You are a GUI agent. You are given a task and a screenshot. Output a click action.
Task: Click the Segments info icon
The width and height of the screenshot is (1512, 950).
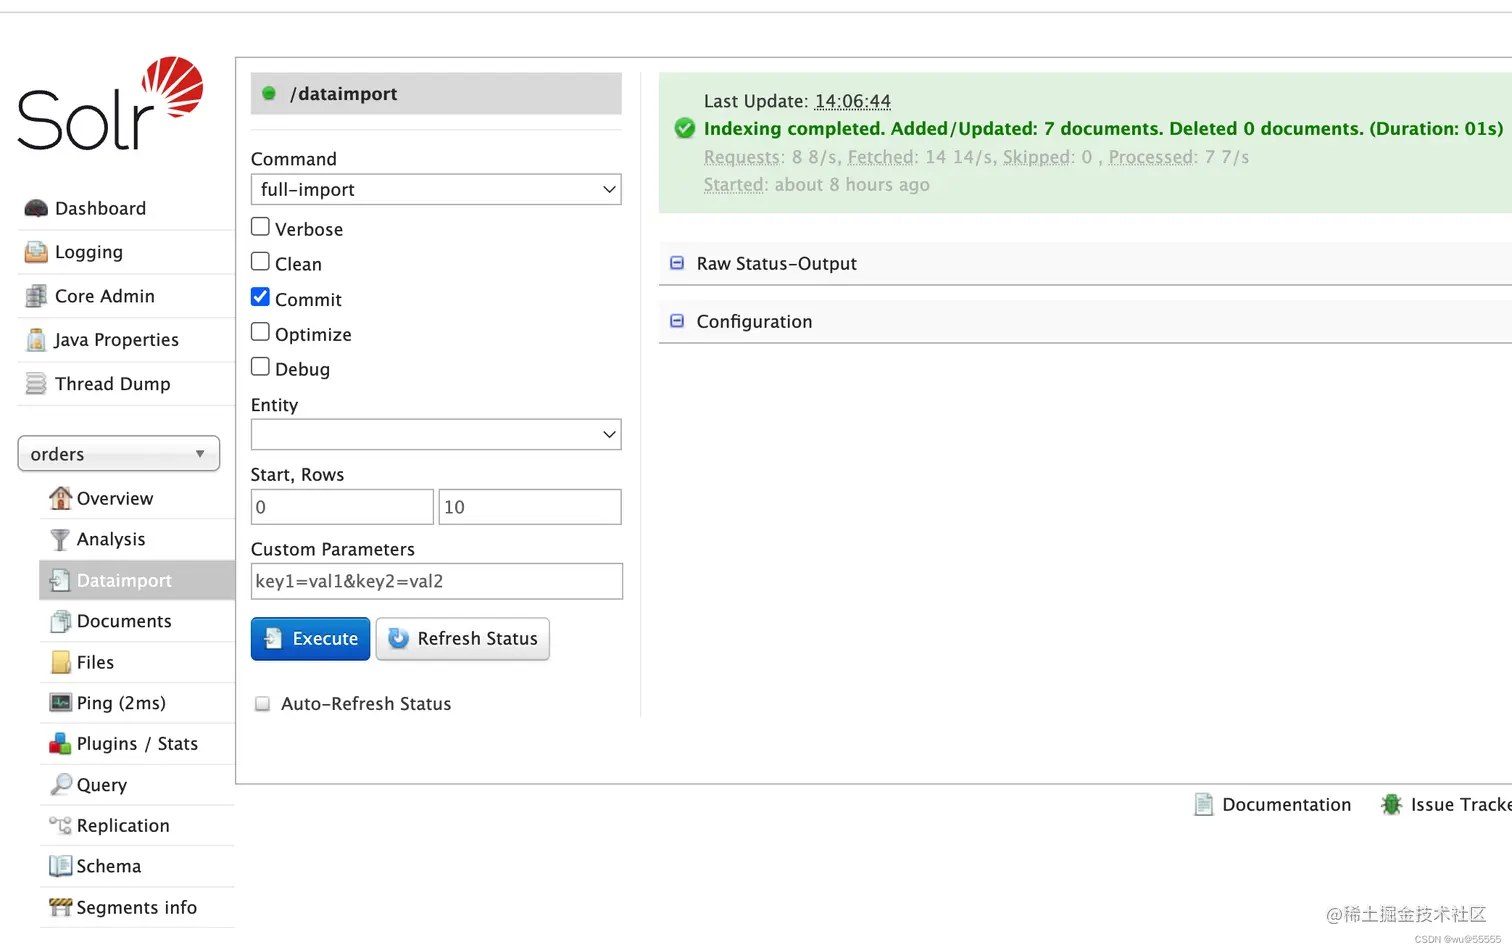click(x=60, y=907)
